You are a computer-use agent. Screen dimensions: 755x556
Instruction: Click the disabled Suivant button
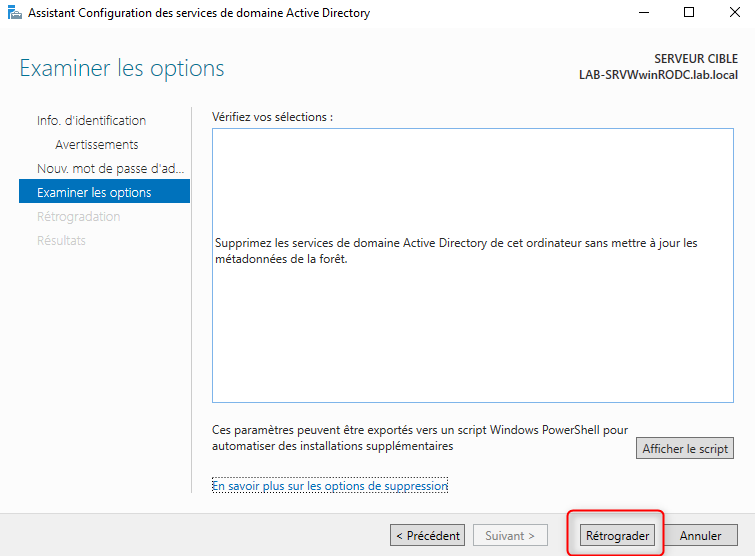point(510,535)
